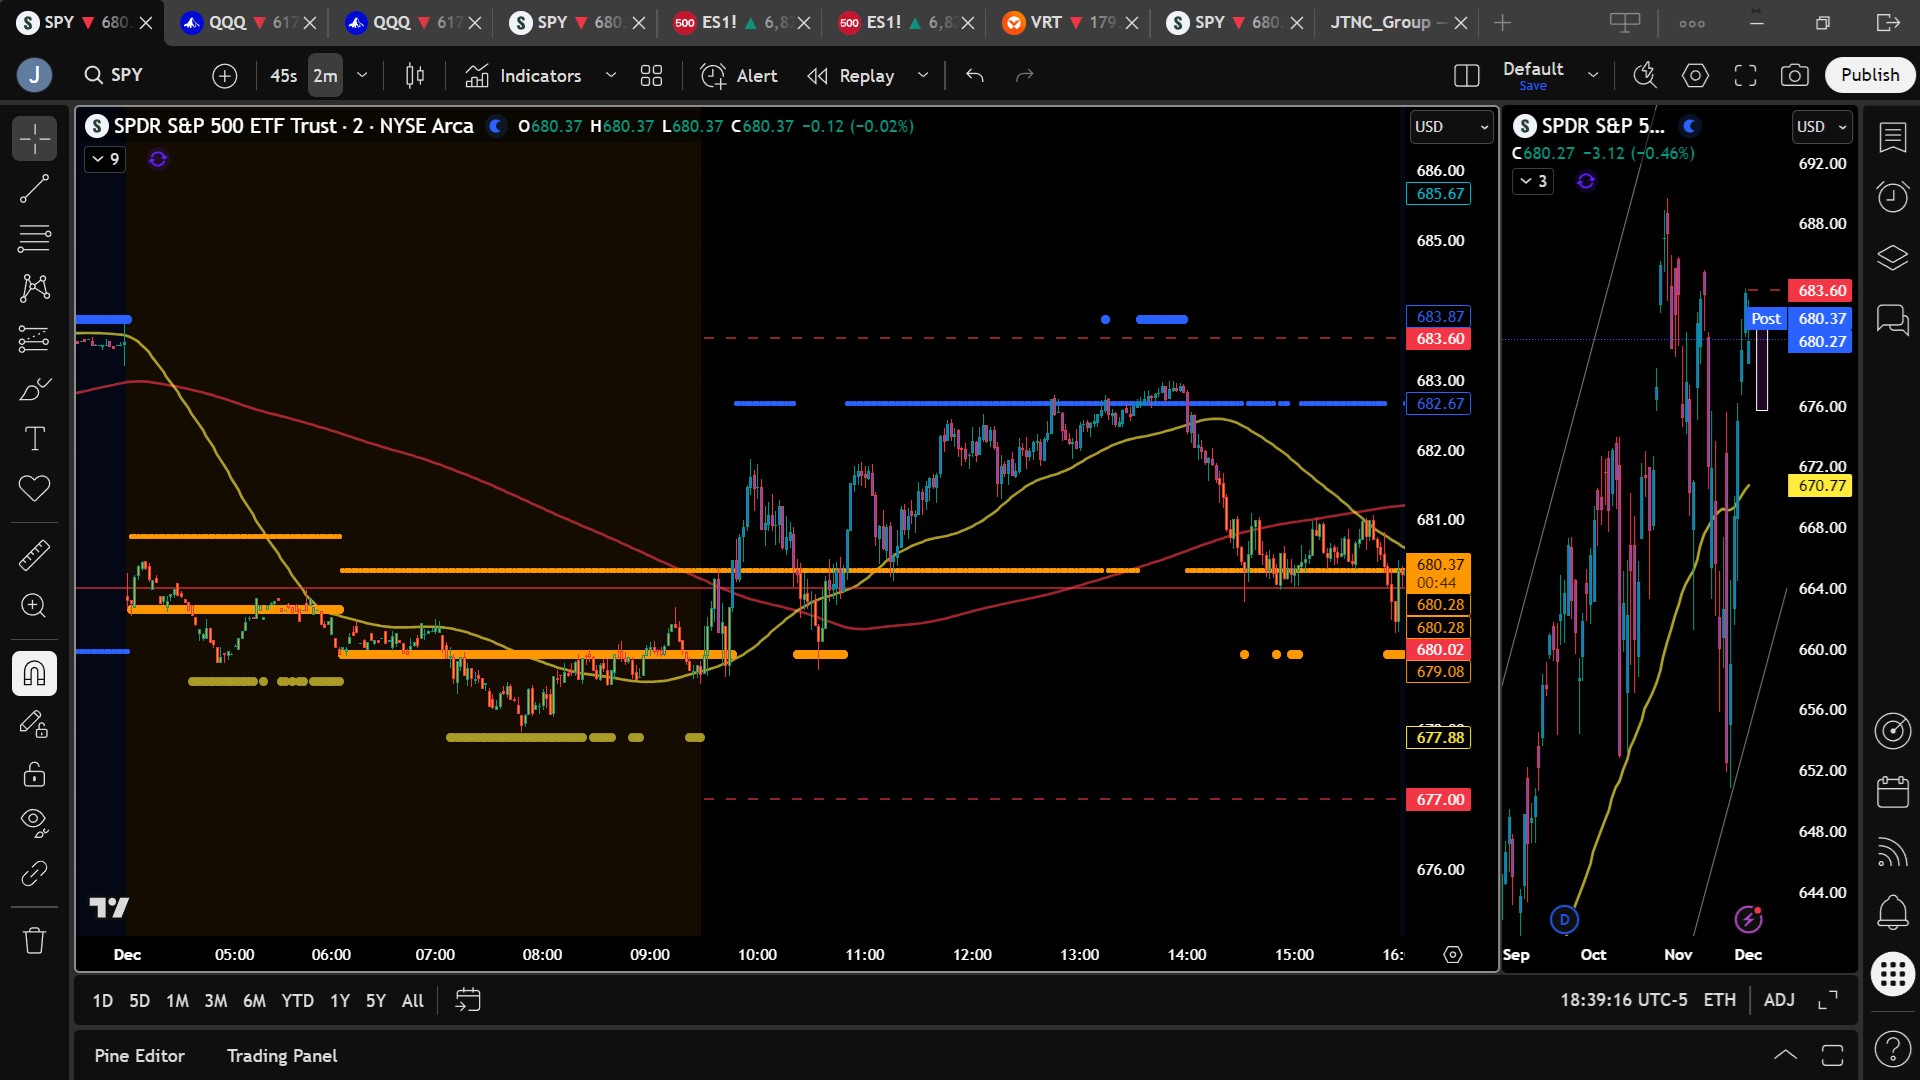Take a chart snapshot with camera icon
Screen dimensions: 1920x1080
(x=1794, y=75)
